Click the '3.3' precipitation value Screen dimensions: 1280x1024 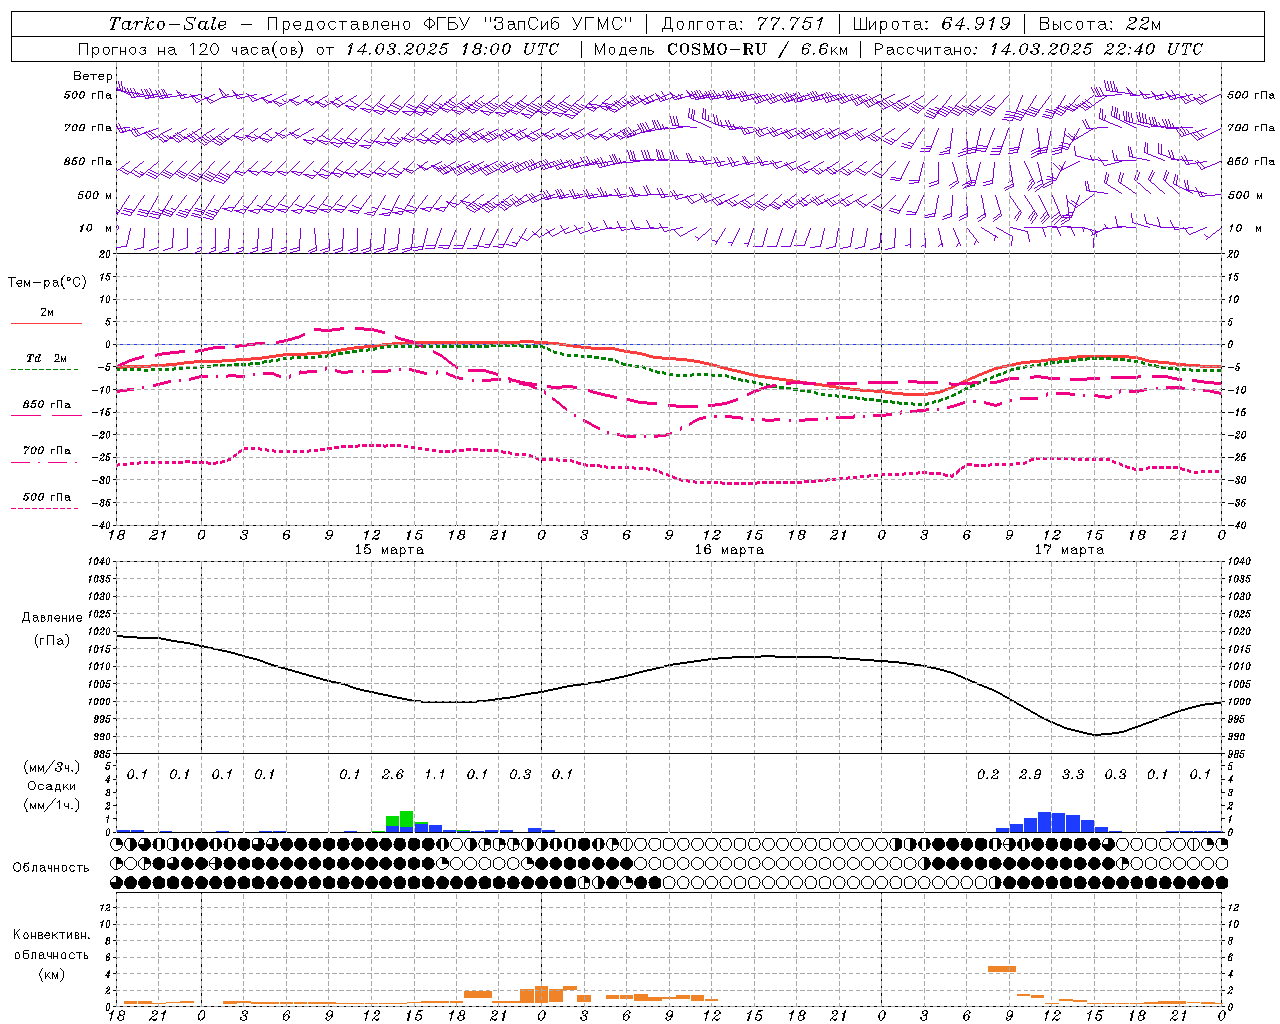(1073, 775)
